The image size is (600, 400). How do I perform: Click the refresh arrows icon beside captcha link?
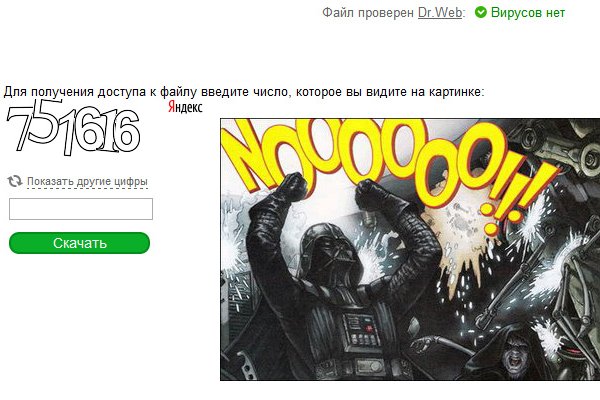pyautogui.click(x=15, y=181)
